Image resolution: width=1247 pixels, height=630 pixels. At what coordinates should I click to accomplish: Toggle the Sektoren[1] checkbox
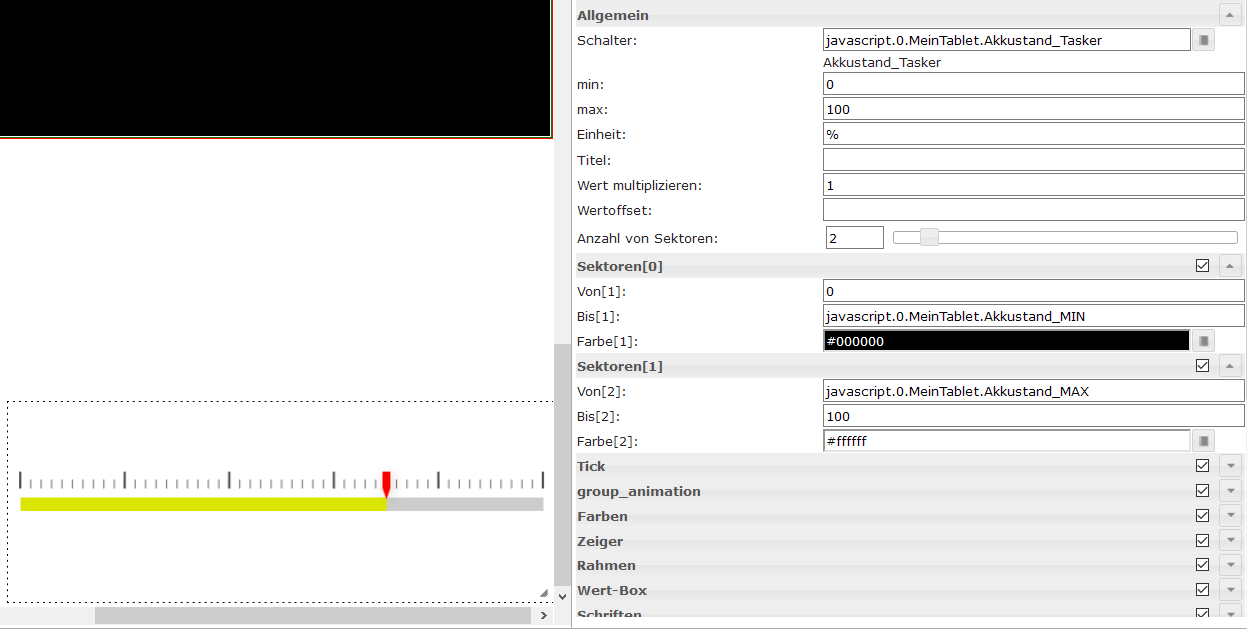click(x=1202, y=366)
